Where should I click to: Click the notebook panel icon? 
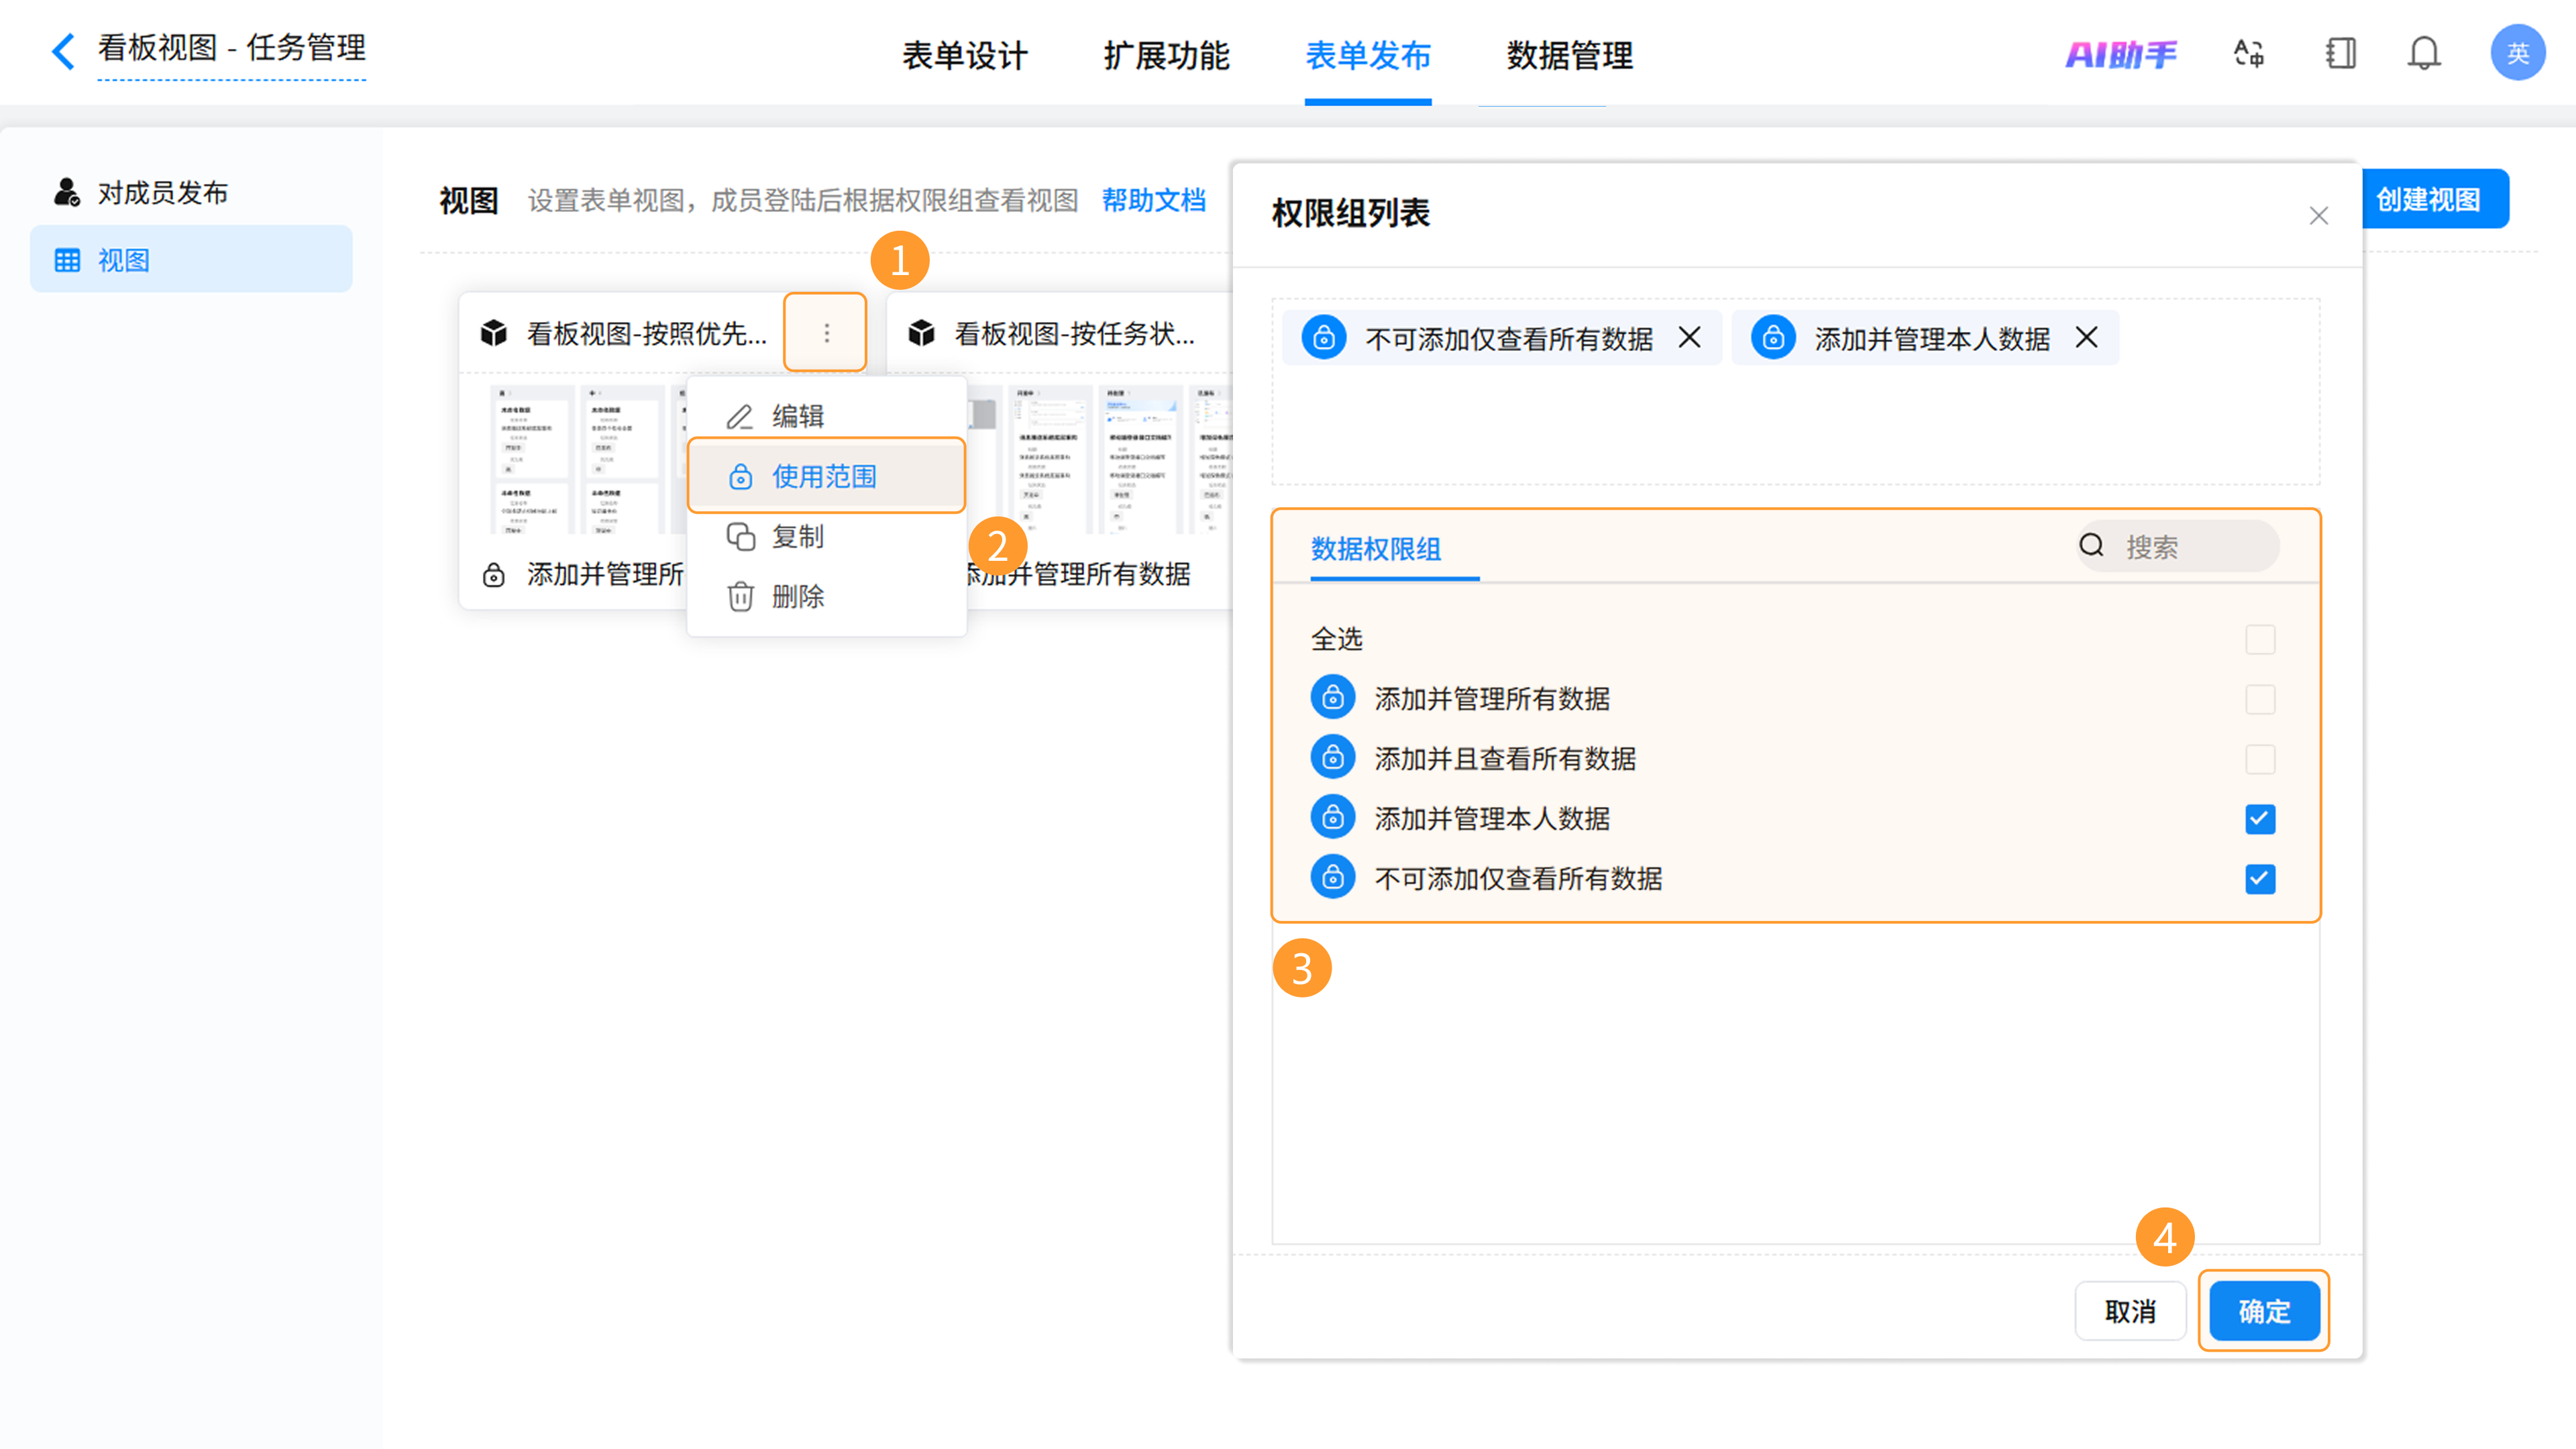(x=2340, y=53)
